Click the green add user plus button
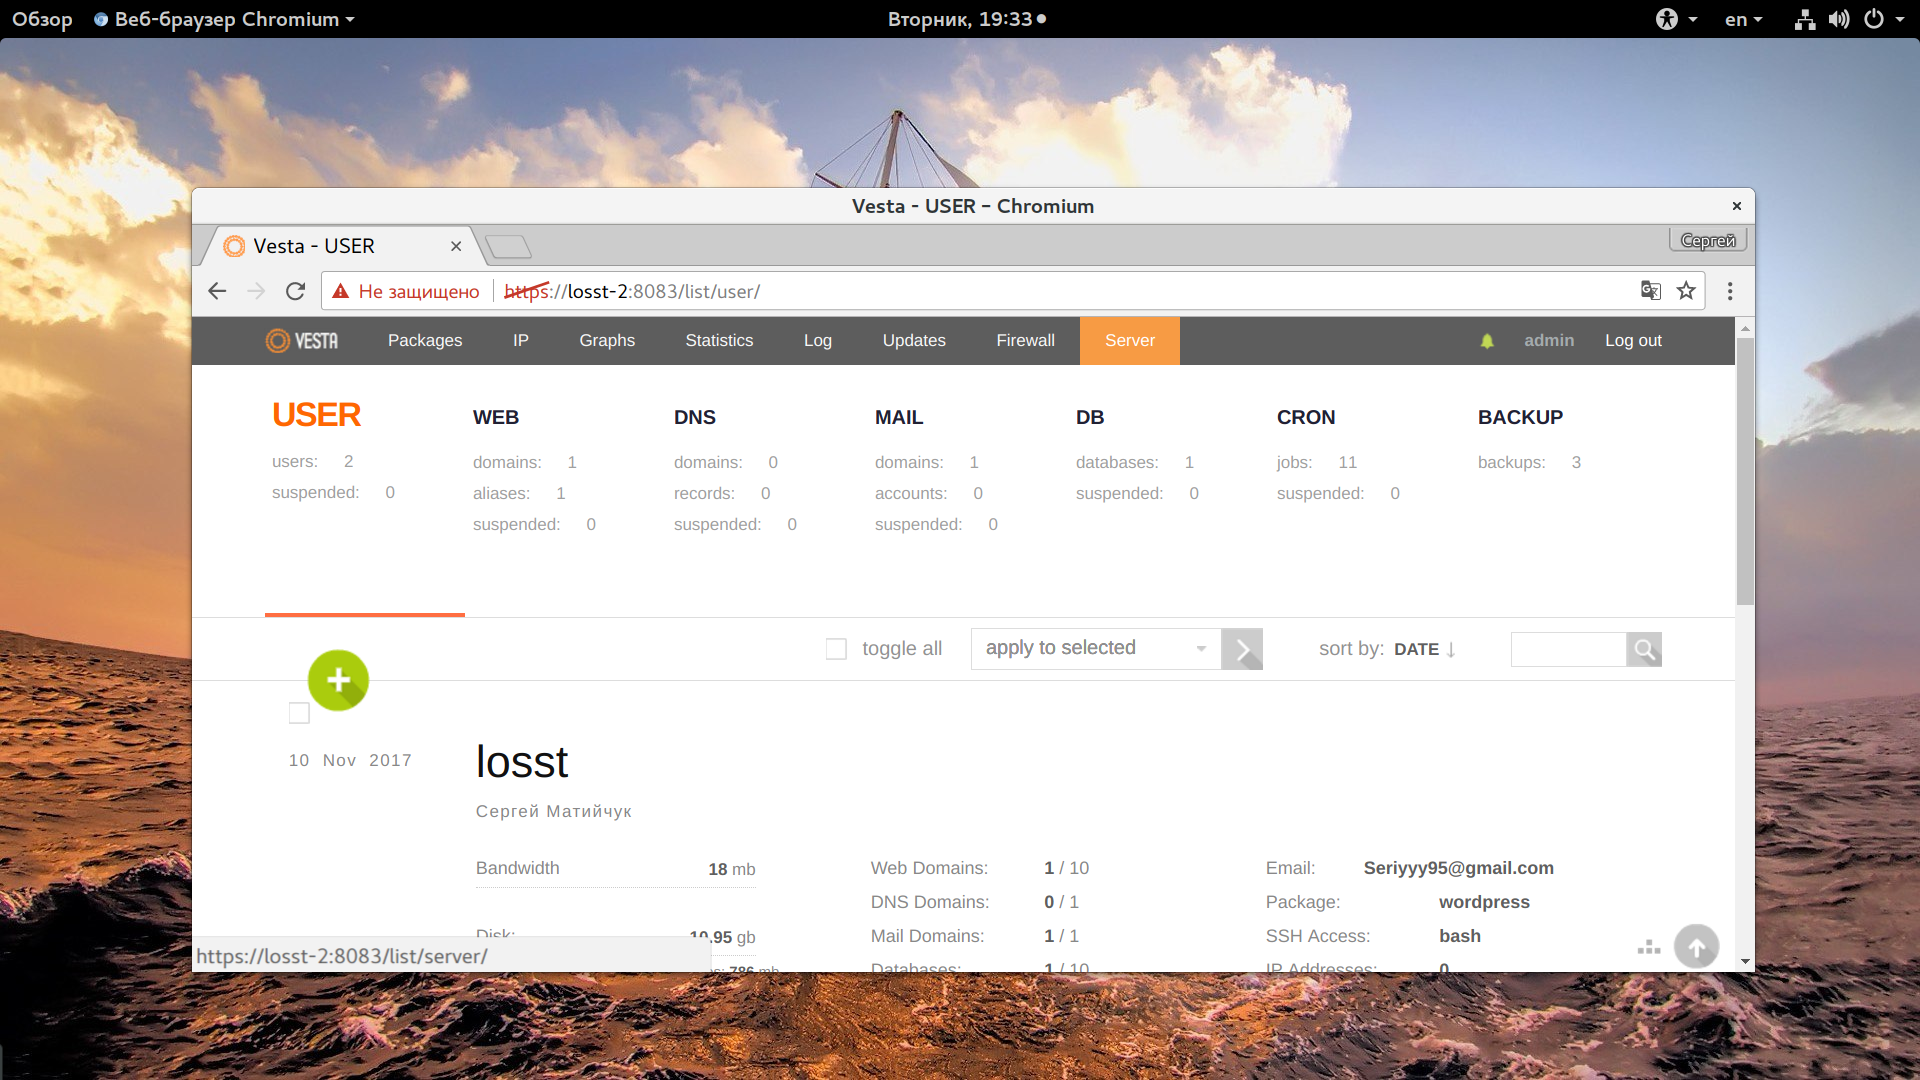The width and height of the screenshot is (1920, 1080). [x=338, y=680]
